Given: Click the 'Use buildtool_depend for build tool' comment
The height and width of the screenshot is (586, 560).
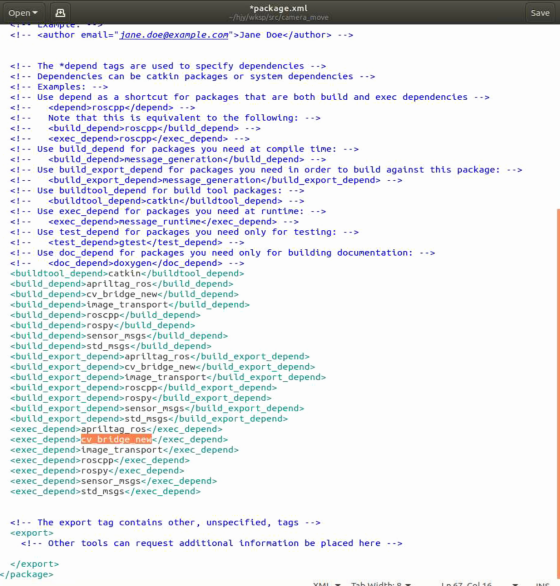Looking at the screenshot, I should (157, 191).
